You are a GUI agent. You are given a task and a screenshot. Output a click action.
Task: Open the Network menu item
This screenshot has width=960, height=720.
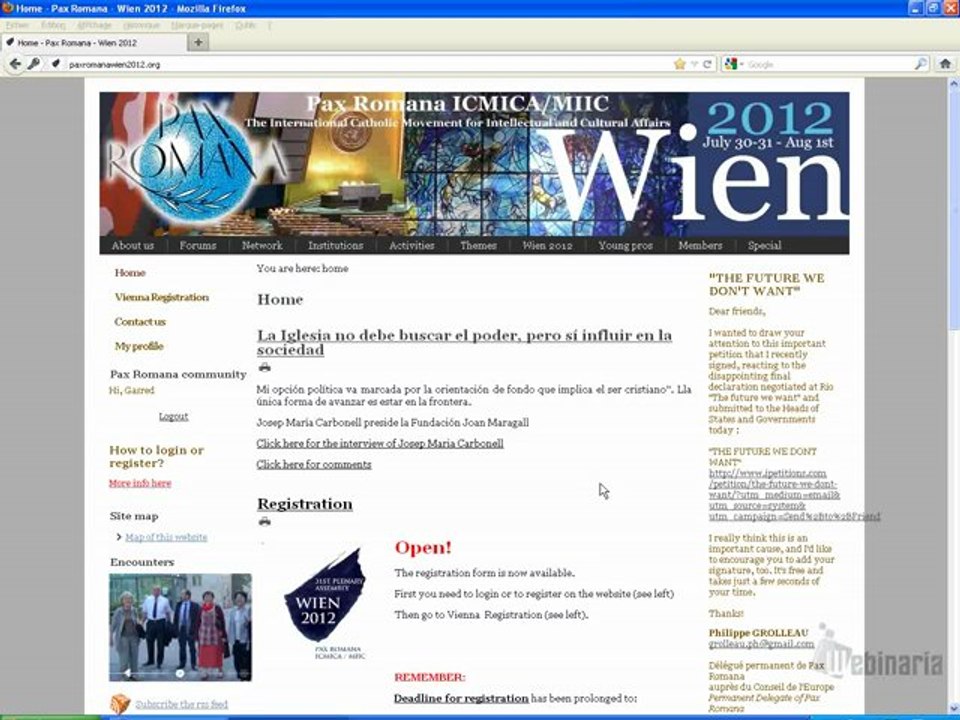262,246
